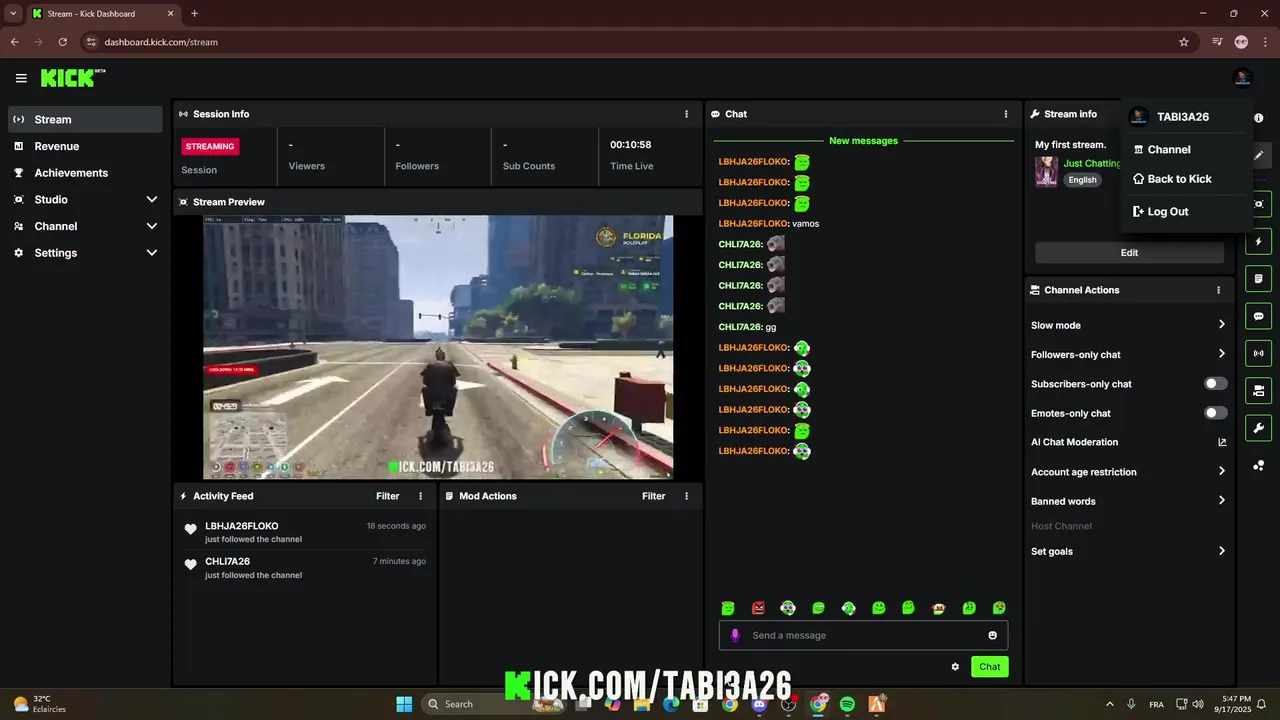Reload the page in Chrome
Screen dimensions: 1280x720
63,42
